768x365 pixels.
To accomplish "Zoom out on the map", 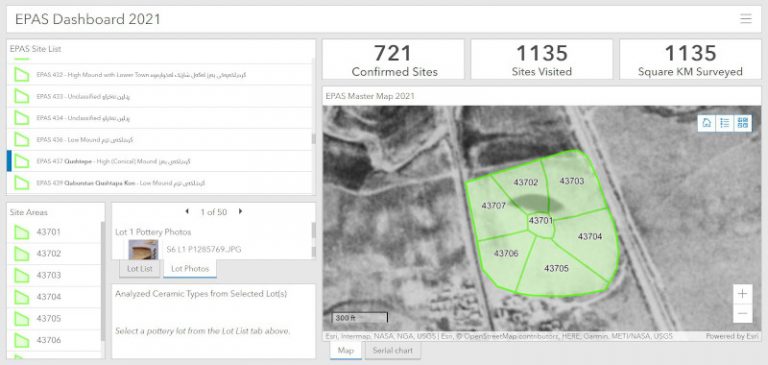I will (x=743, y=314).
